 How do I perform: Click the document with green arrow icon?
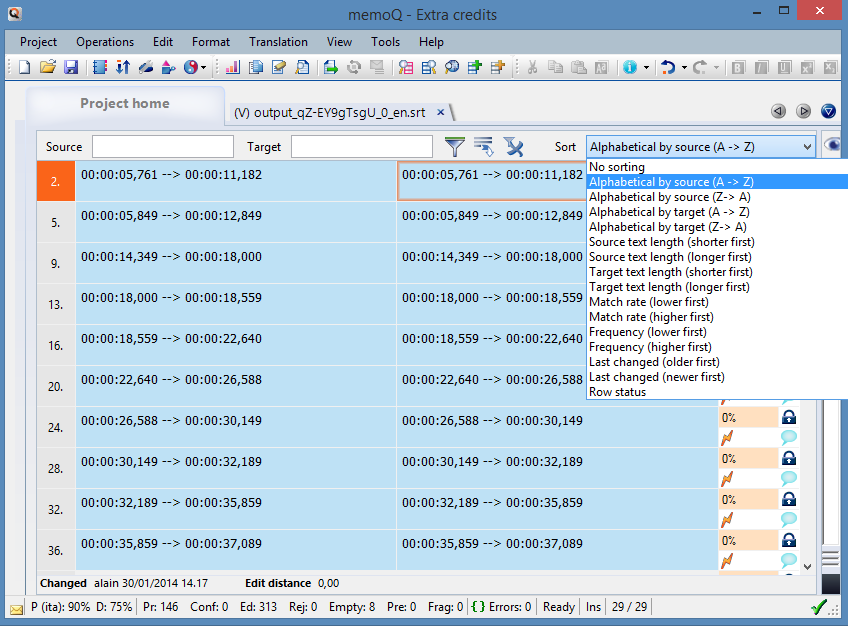point(330,68)
